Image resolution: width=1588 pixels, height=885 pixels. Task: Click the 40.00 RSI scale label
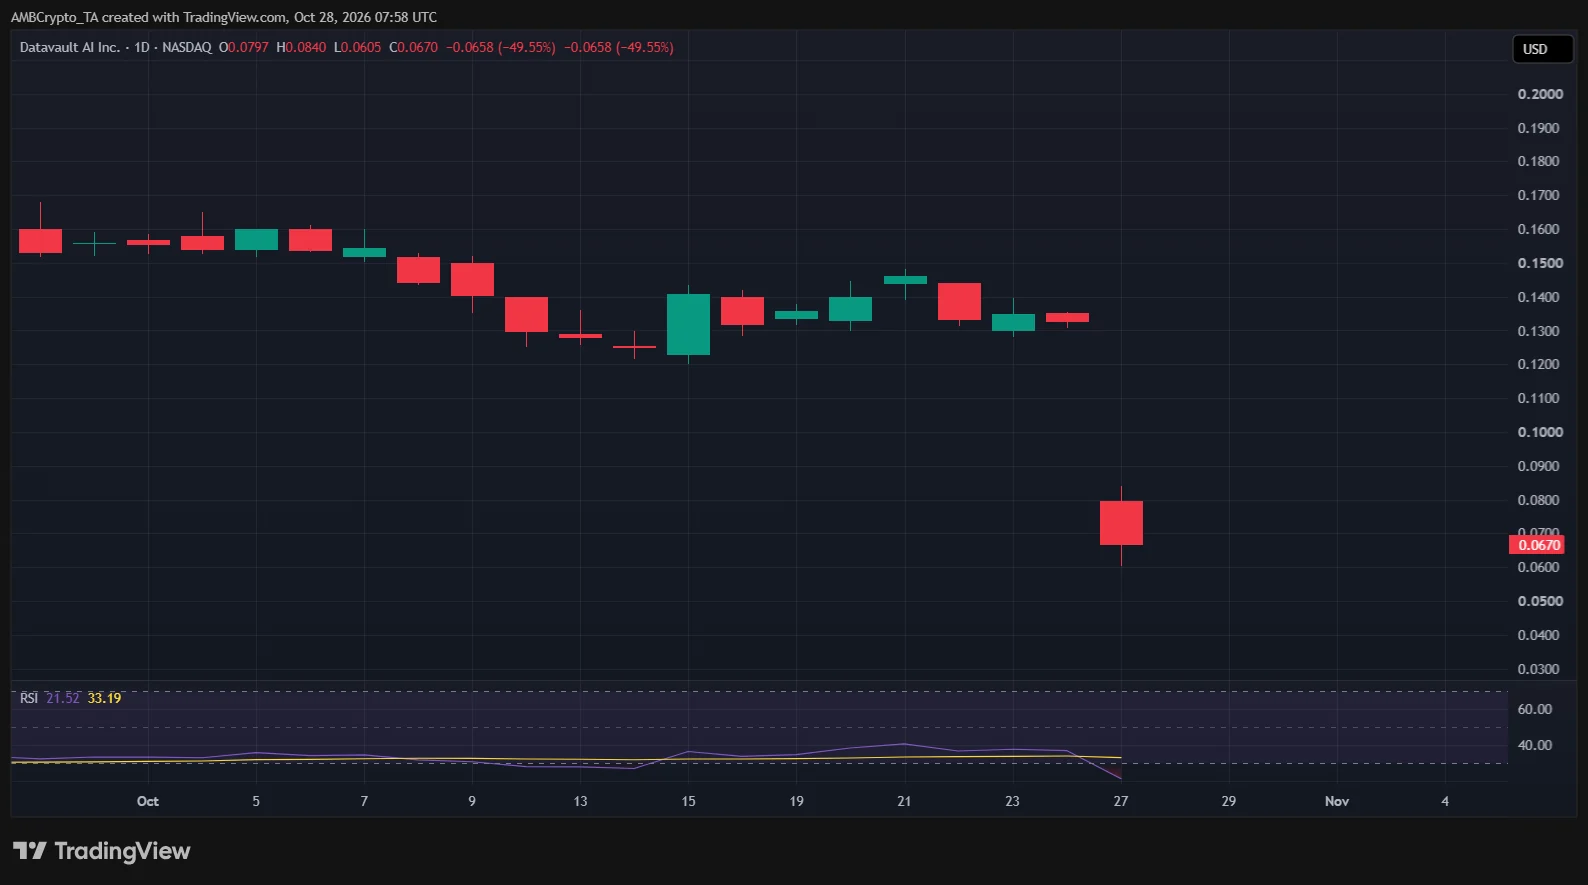point(1535,745)
